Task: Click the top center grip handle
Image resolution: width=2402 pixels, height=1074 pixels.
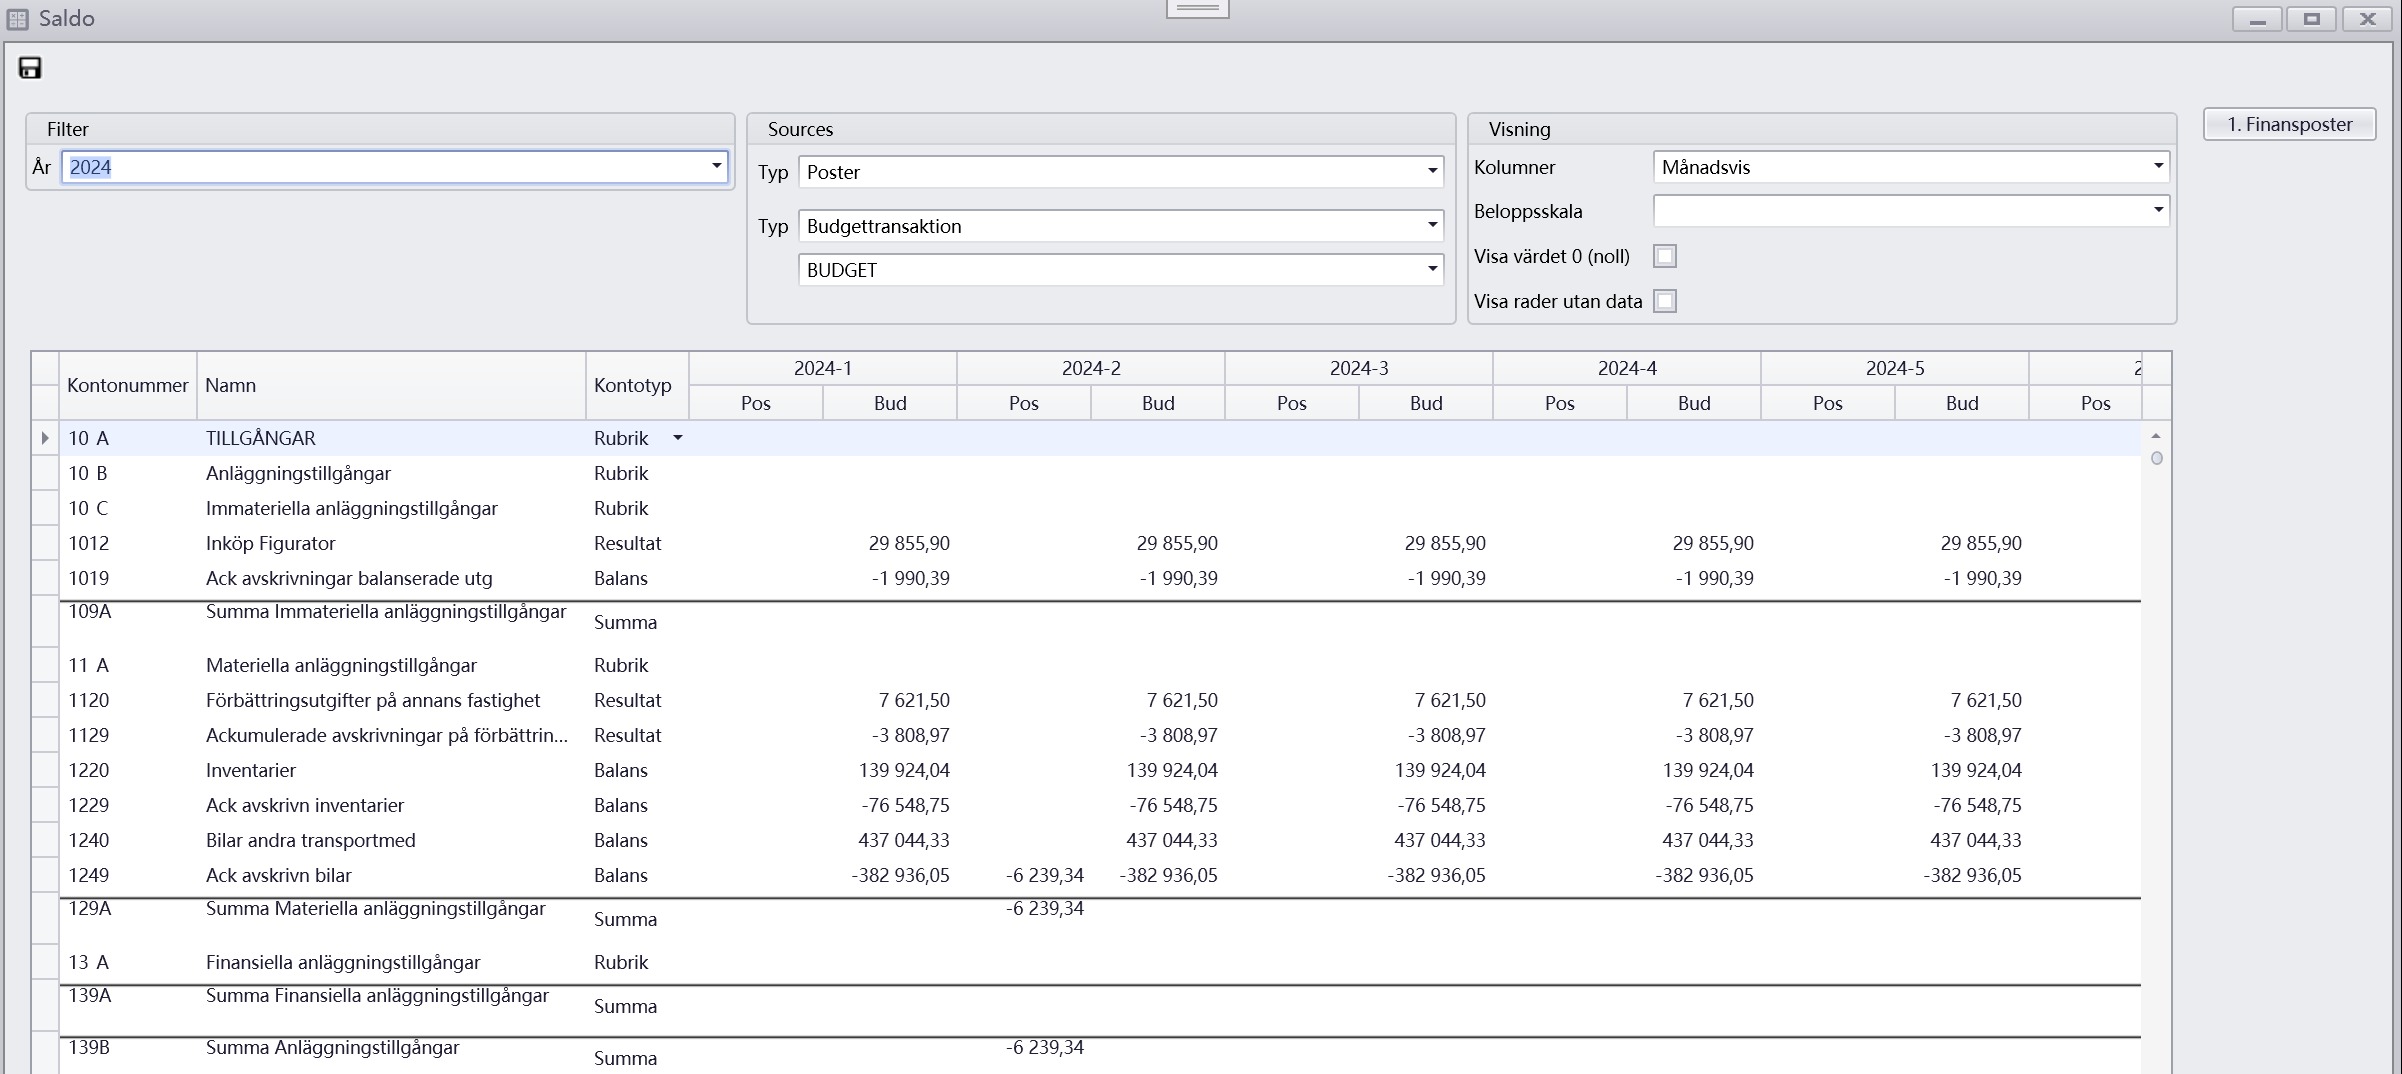Action: point(1197,9)
